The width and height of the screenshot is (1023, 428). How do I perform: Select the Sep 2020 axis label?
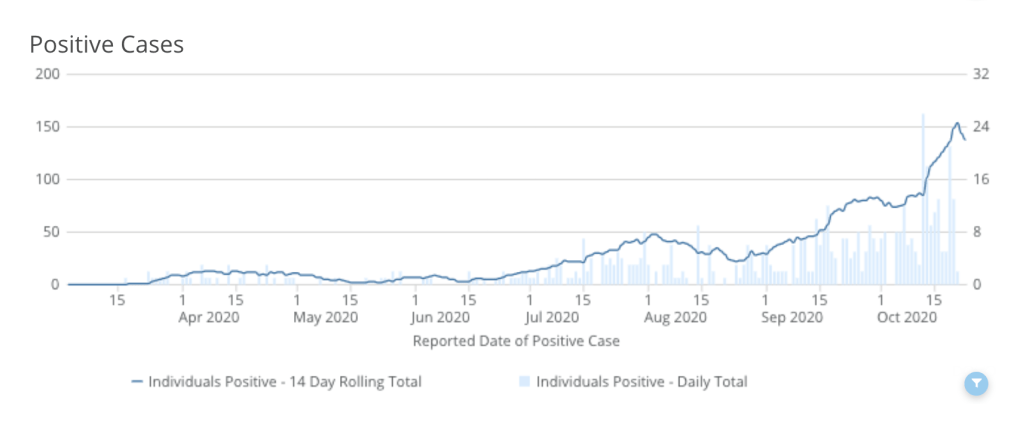[x=792, y=318]
